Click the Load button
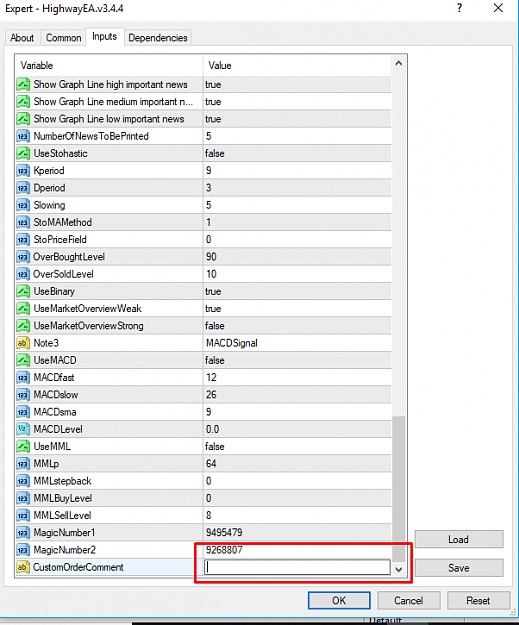519x625 pixels. tap(459, 539)
